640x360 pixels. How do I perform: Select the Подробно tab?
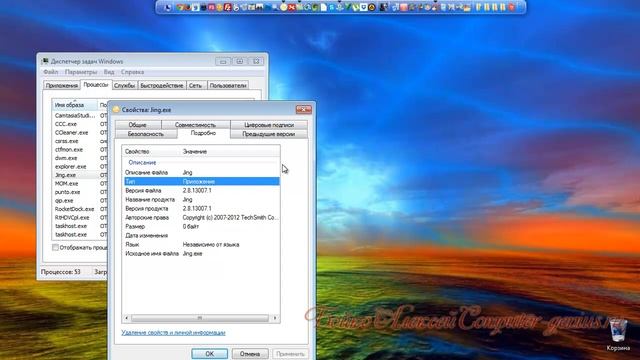(203, 133)
